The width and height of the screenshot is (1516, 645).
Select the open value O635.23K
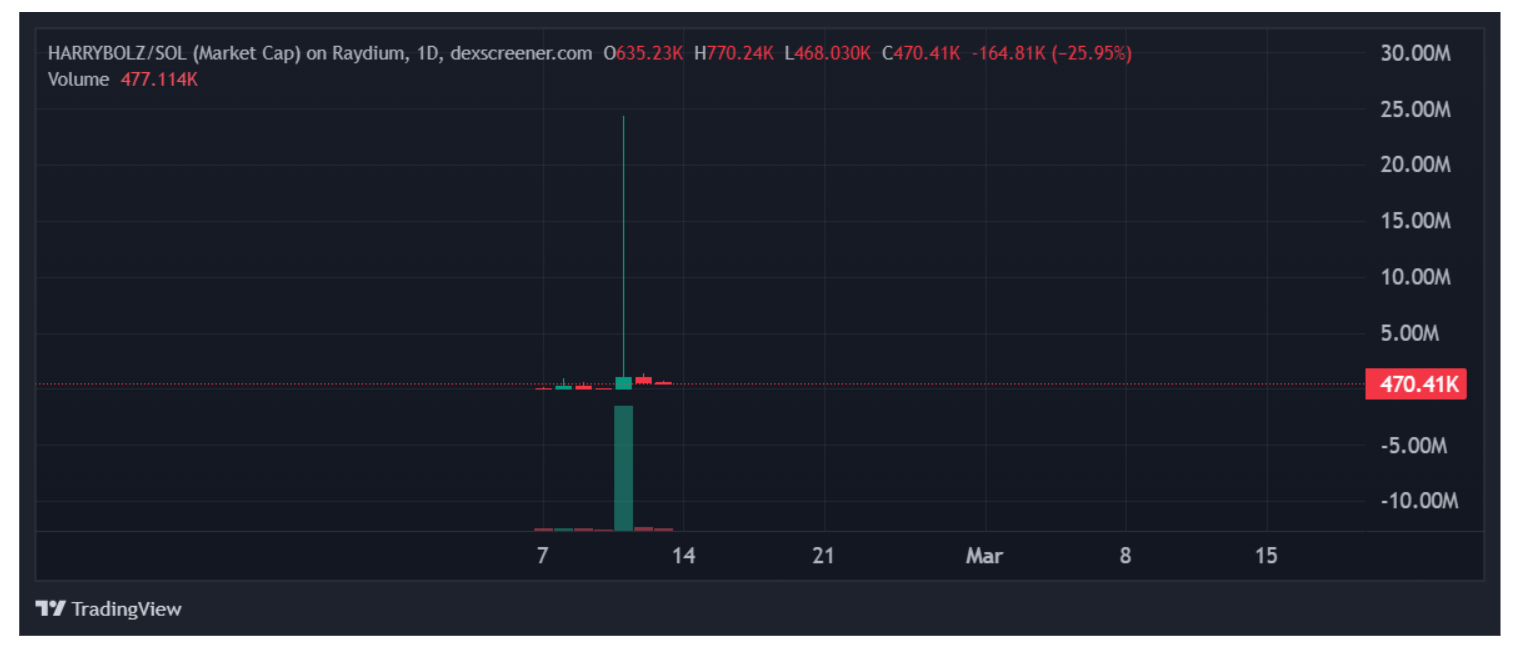coord(643,53)
